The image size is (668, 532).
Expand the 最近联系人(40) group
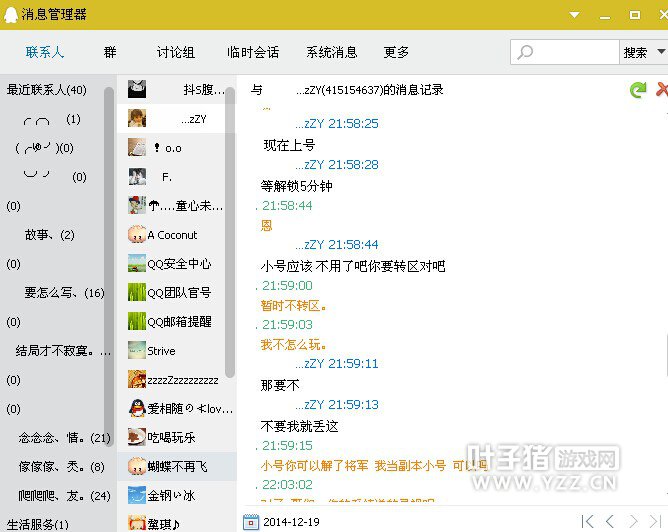pyautogui.click(x=47, y=90)
